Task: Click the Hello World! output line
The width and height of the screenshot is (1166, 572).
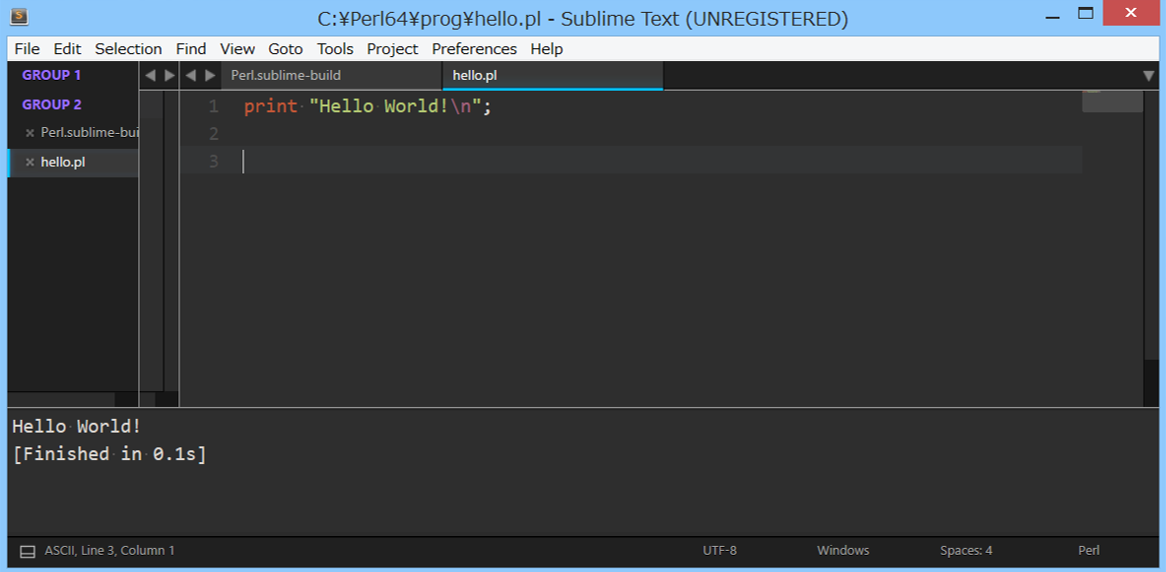Action: 77,427
